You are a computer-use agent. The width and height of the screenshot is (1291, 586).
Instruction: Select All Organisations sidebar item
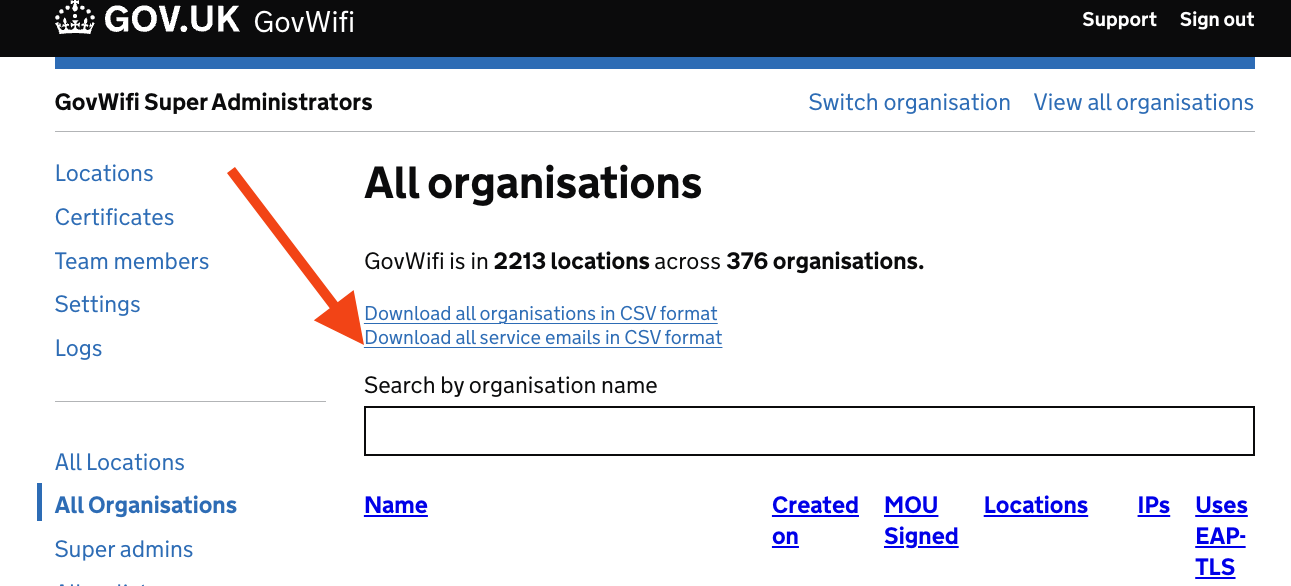pos(146,505)
